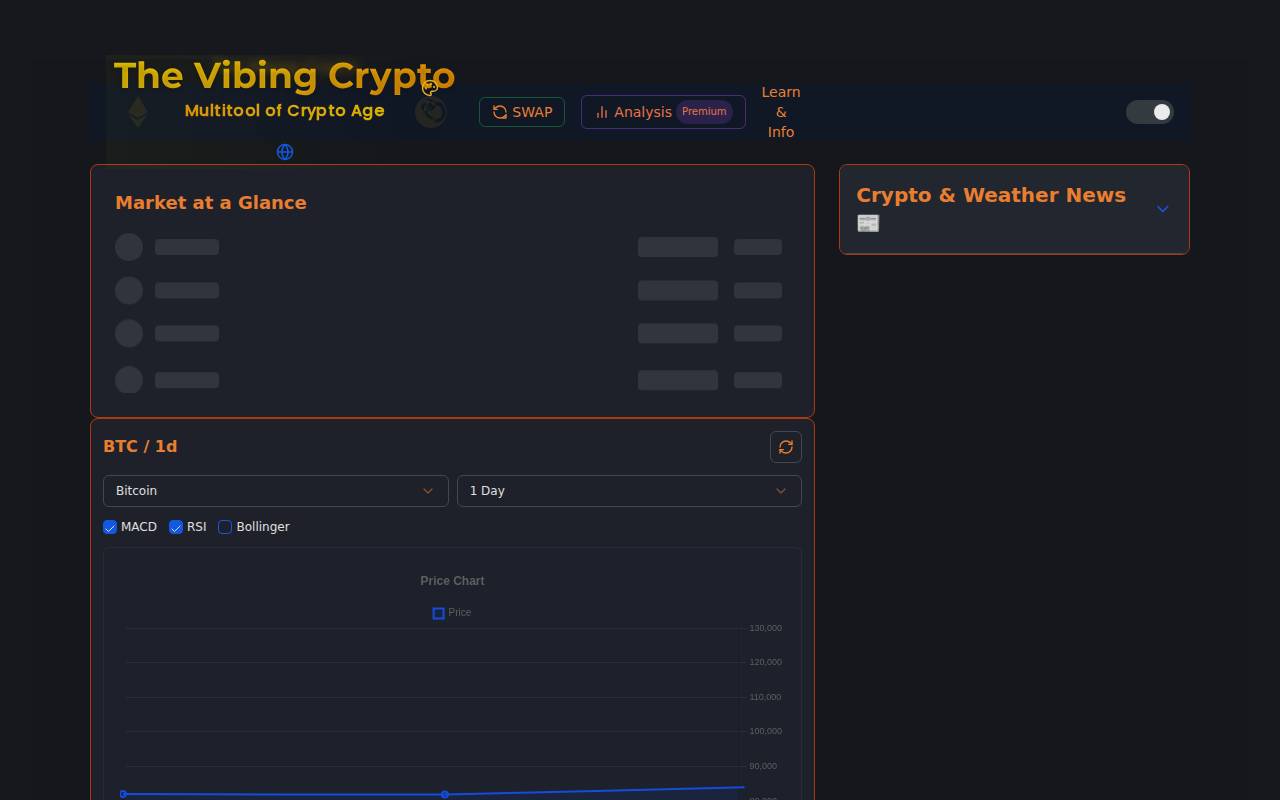Click the newspaper emoji icon
Image resolution: width=1280 pixels, height=800 pixels.
(x=868, y=224)
